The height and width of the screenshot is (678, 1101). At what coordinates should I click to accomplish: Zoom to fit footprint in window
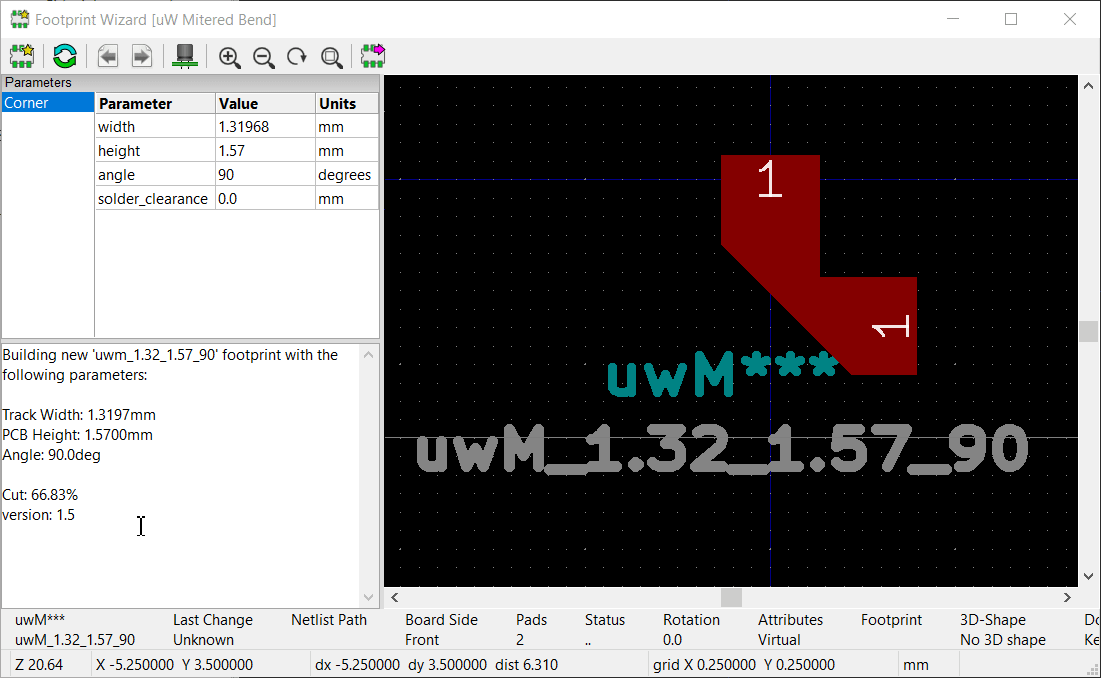click(331, 57)
